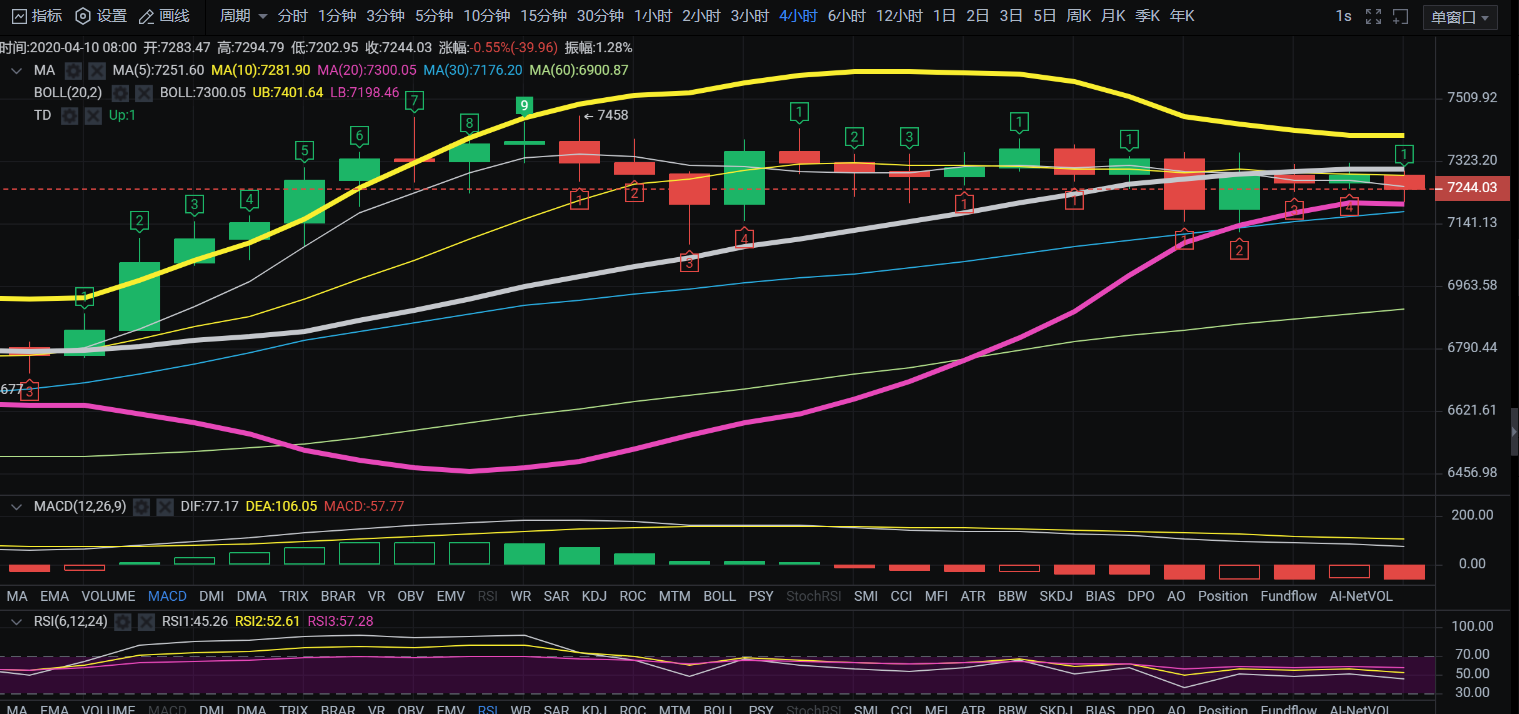Image resolution: width=1519 pixels, height=714 pixels.
Task: Open the 单窗口 window layout dropdown
Action: click(1460, 17)
